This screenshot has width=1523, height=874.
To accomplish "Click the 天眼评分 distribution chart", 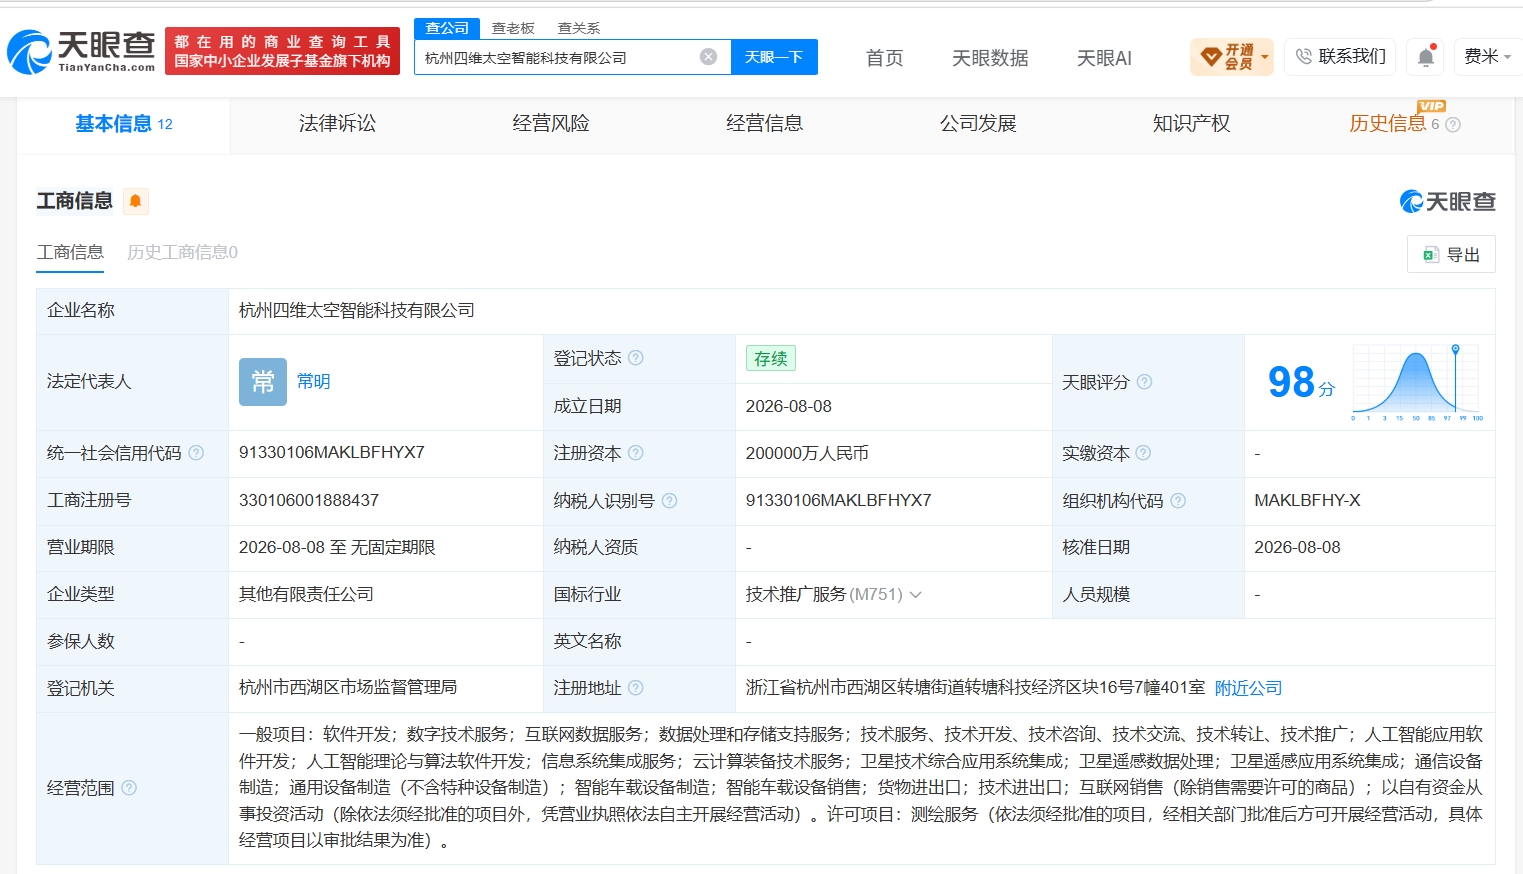I will coord(1417,382).
